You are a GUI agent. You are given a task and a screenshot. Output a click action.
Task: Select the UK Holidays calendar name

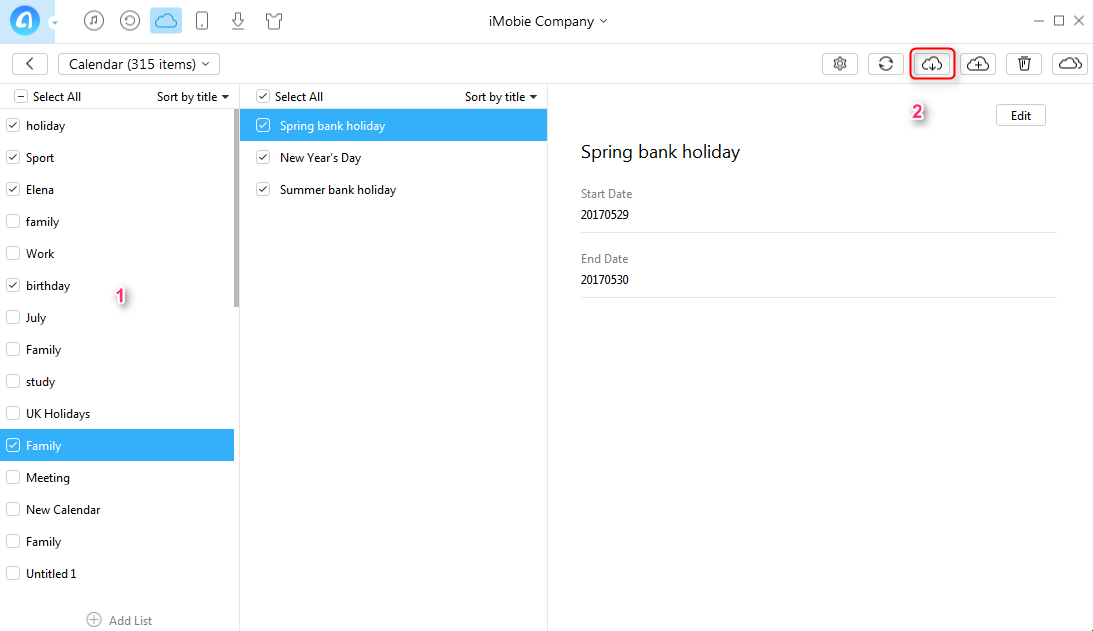coord(58,413)
